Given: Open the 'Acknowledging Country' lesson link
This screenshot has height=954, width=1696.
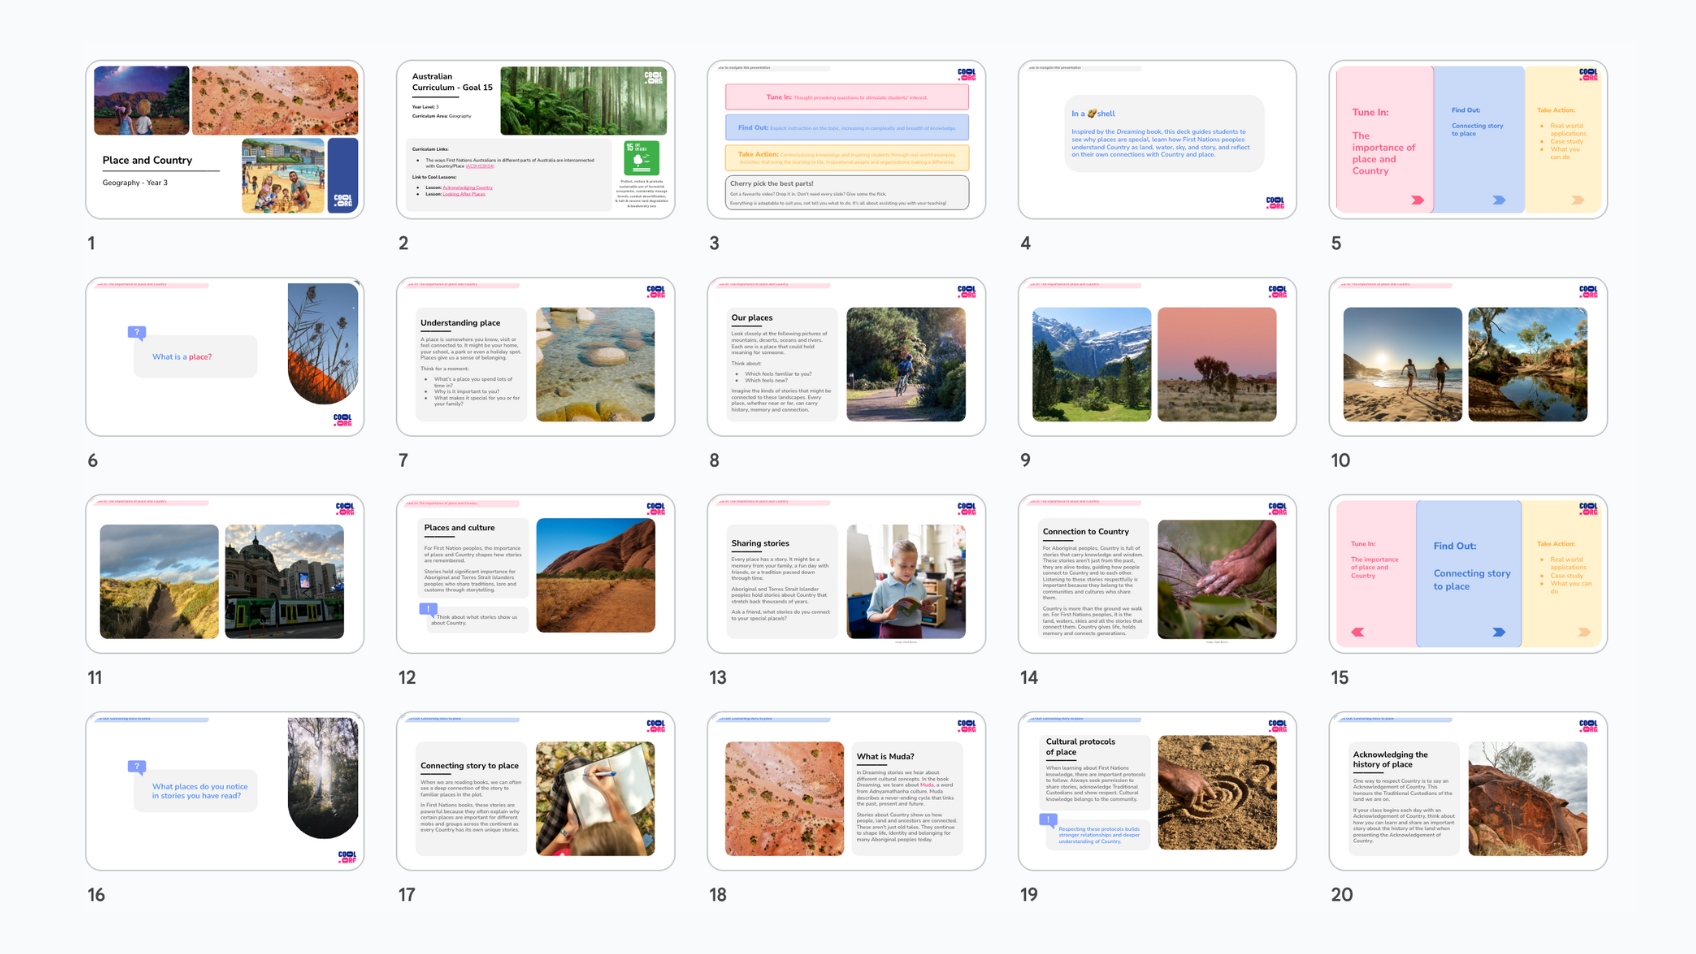Looking at the screenshot, I should [x=467, y=187].
